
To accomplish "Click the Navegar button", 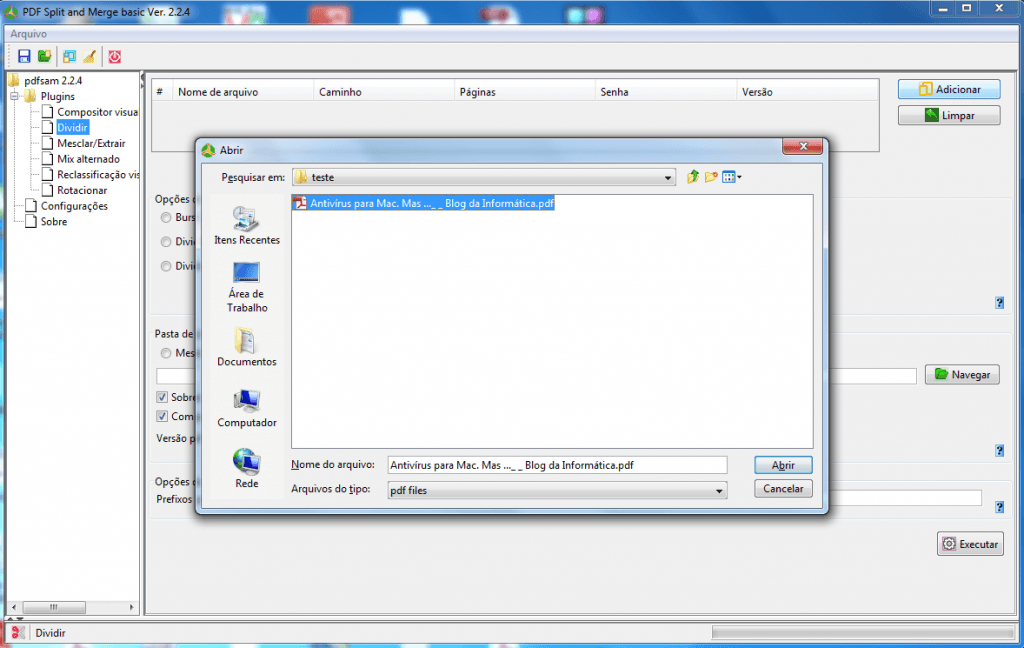I will [x=962, y=374].
